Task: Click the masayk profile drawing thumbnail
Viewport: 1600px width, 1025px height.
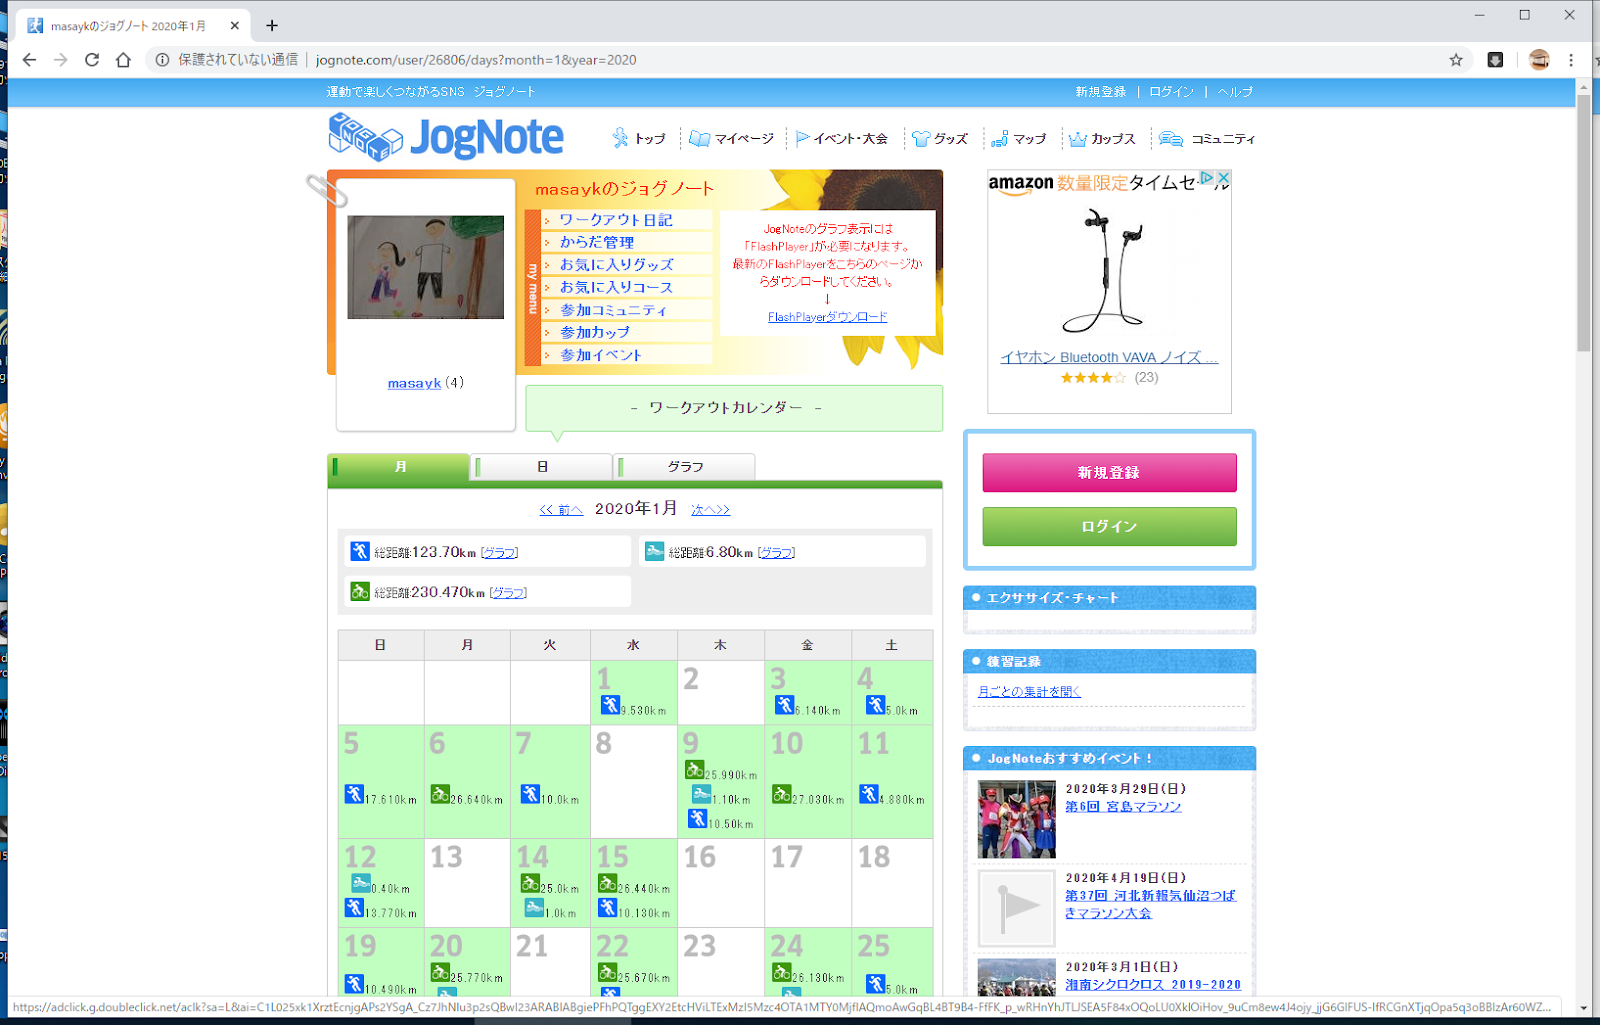Action: pos(426,267)
